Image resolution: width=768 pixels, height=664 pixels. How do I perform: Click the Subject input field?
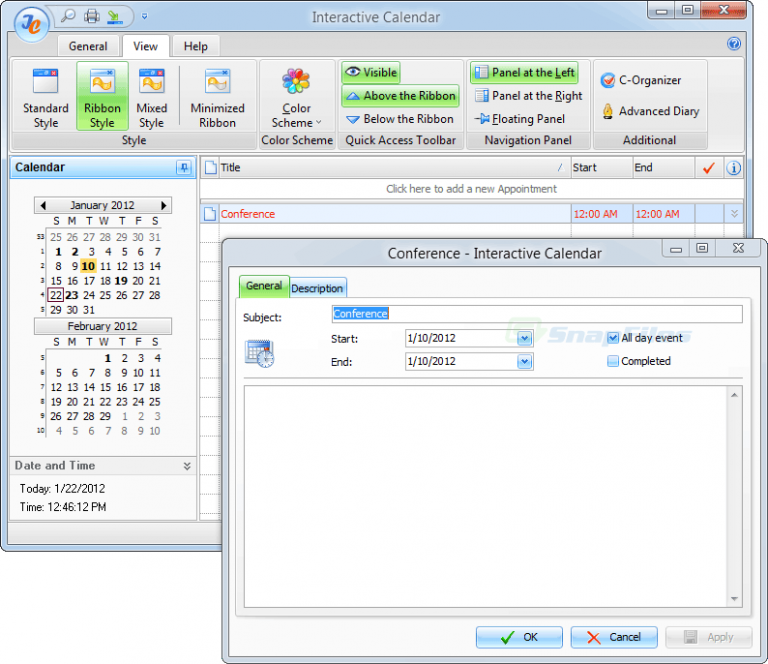click(x=537, y=314)
